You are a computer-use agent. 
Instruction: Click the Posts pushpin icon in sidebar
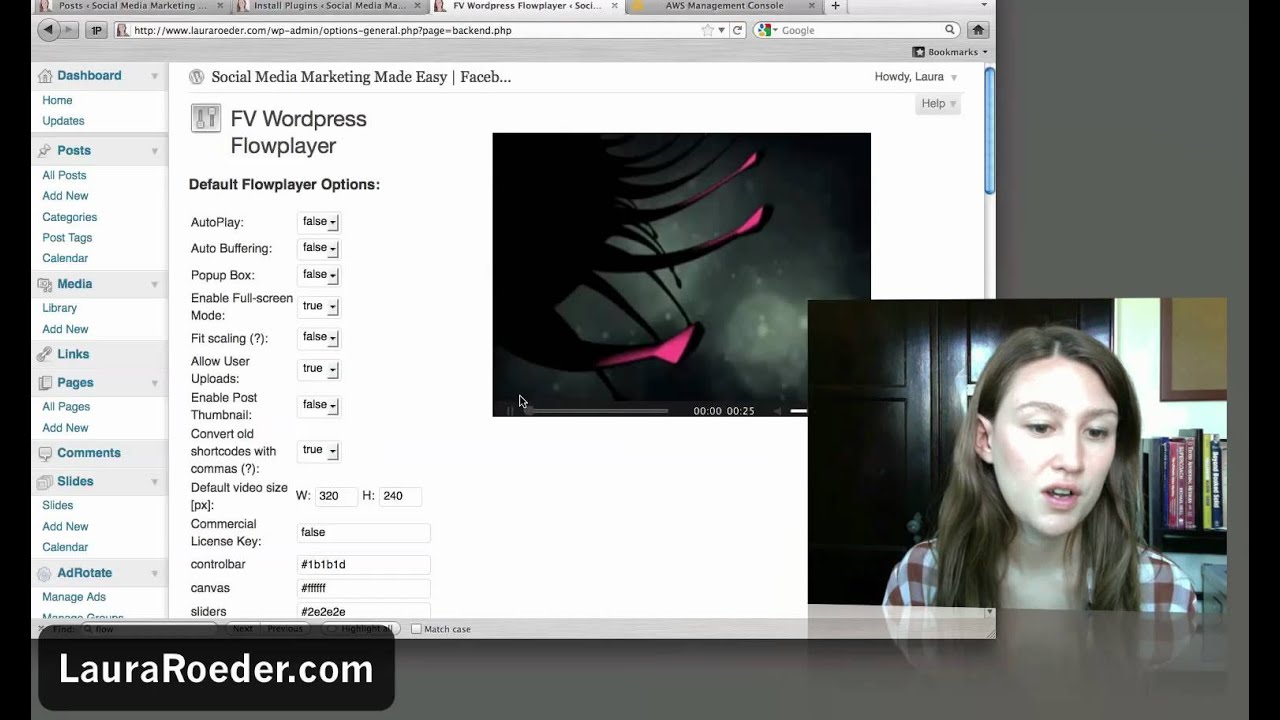click(x=45, y=151)
